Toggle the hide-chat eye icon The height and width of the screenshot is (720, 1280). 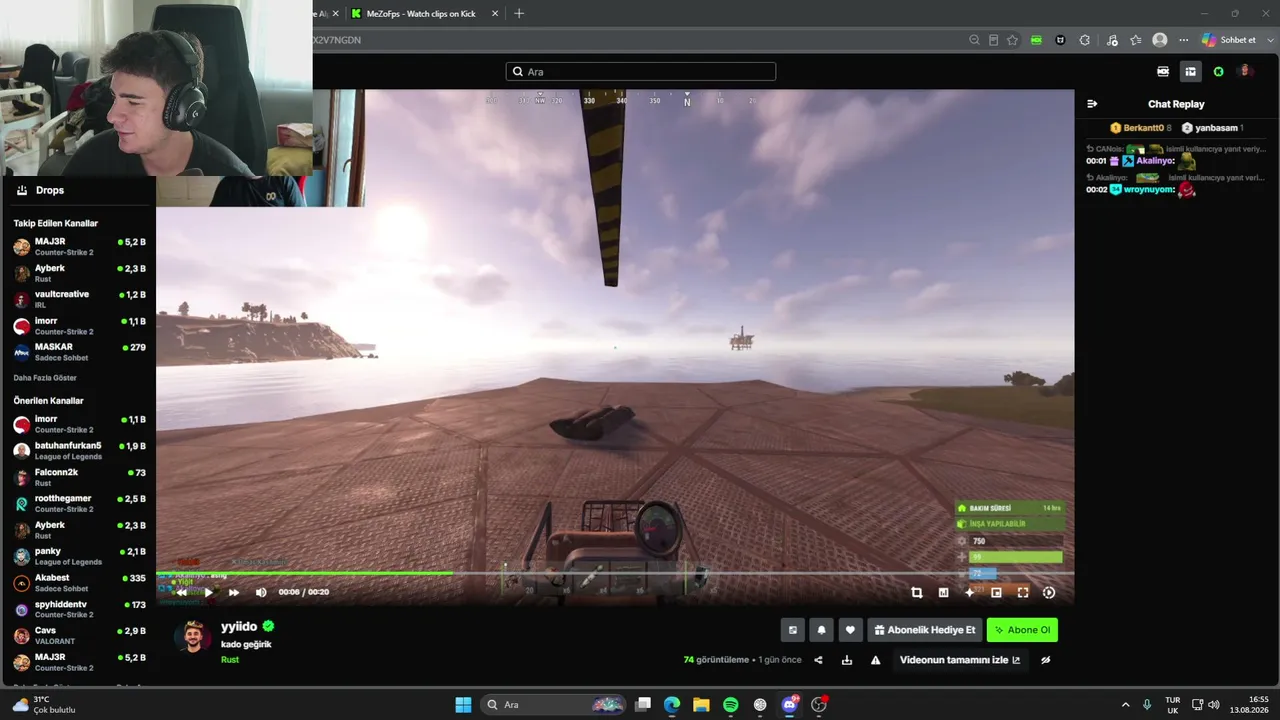tap(1046, 660)
